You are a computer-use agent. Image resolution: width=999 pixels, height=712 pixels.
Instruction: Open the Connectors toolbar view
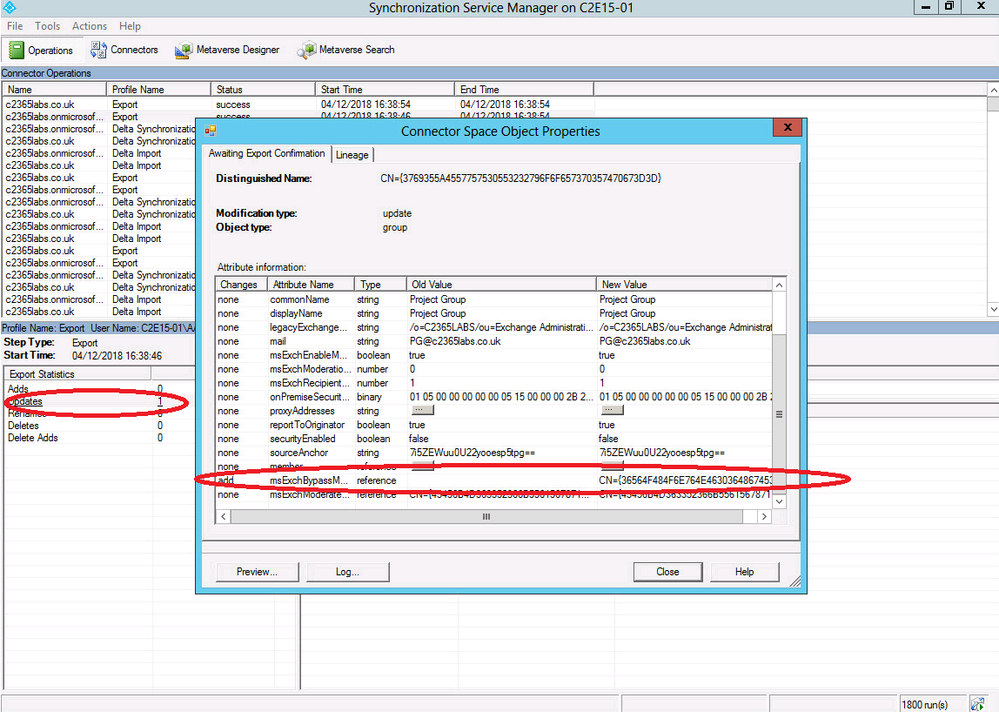pyautogui.click(x=125, y=50)
